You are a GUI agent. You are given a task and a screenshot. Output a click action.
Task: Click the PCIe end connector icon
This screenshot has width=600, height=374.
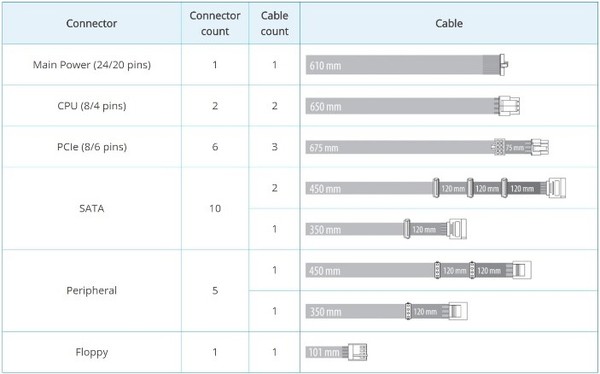click(540, 147)
